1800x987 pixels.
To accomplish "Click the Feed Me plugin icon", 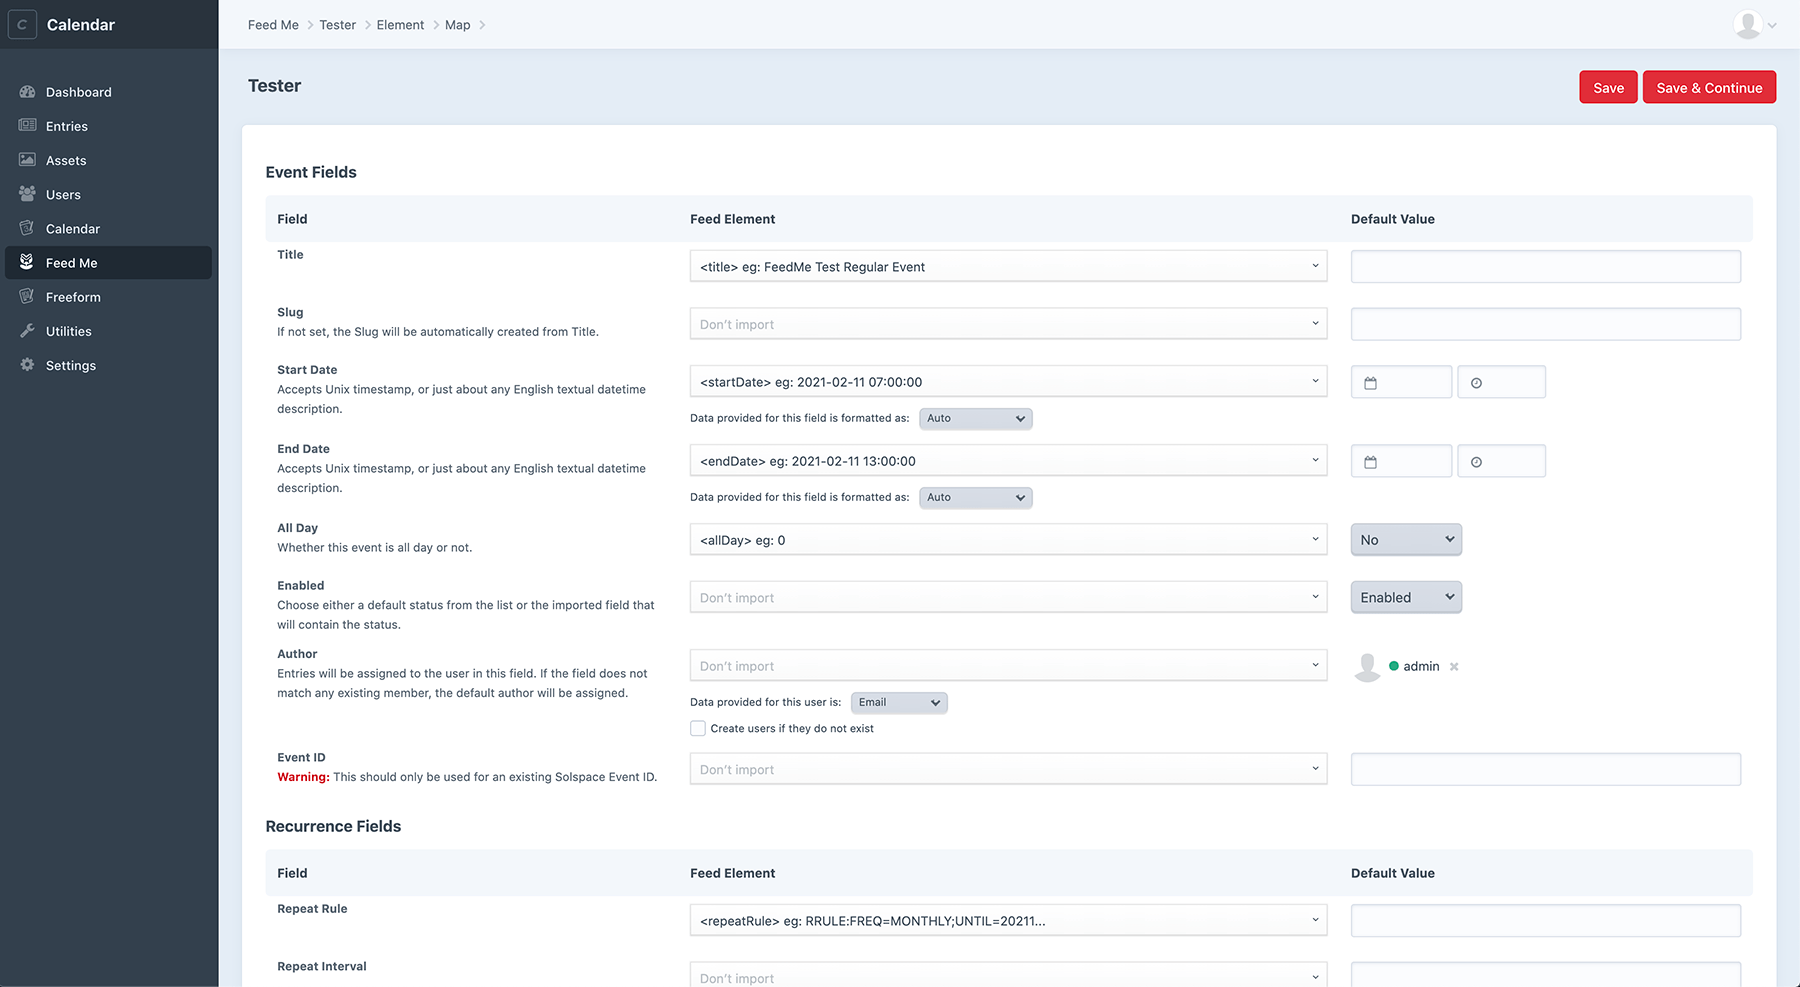I will point(27,262).
